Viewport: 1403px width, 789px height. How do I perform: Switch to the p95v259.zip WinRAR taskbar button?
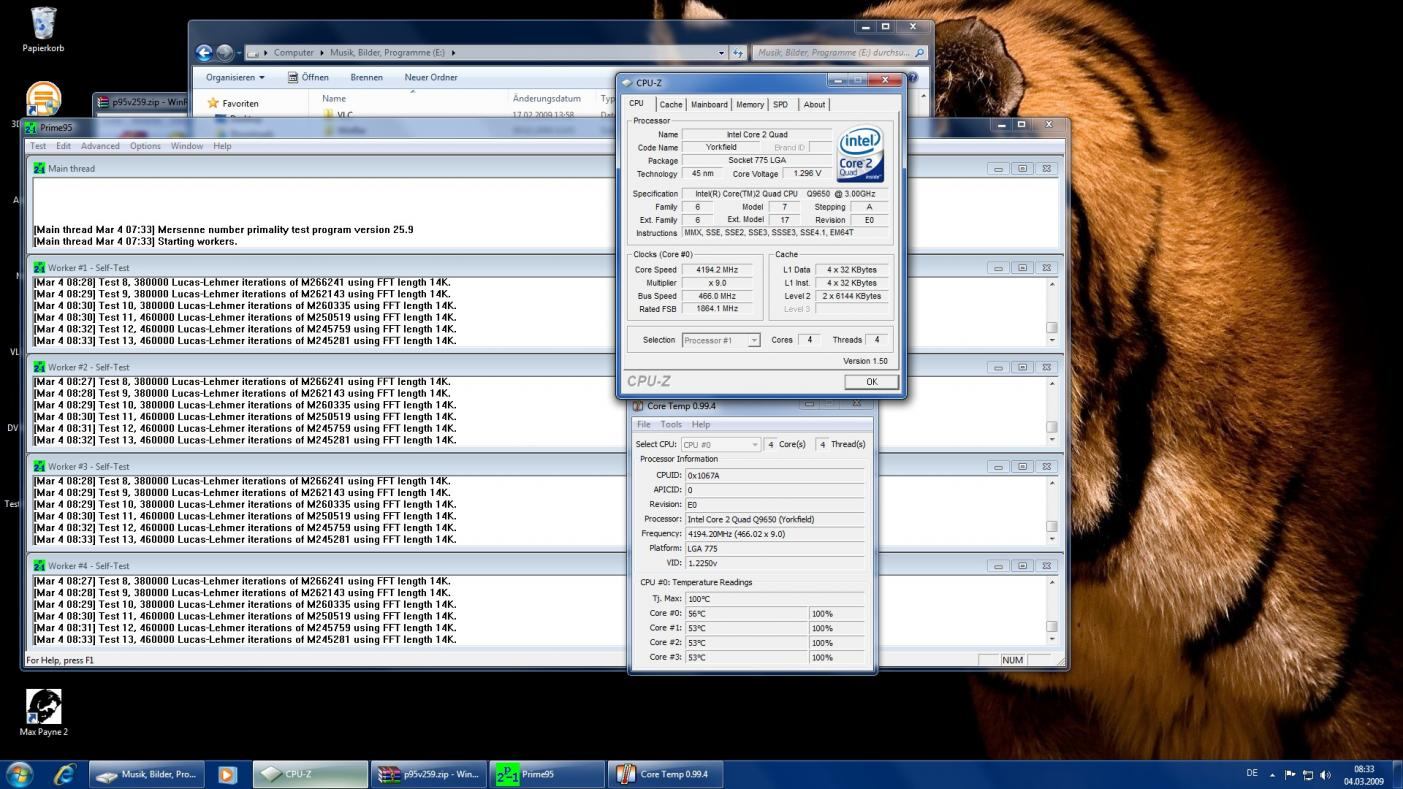point(430,774)
